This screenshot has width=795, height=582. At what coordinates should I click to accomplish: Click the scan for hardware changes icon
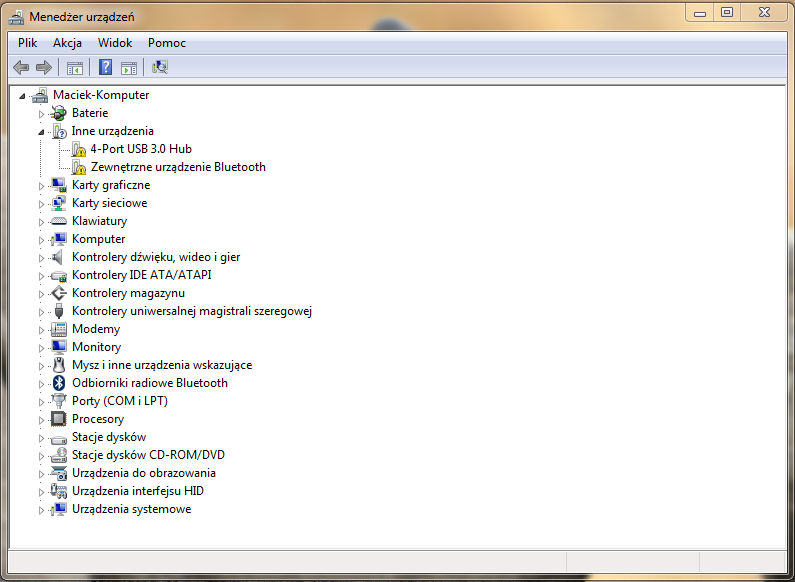click(x=160, y=67)
